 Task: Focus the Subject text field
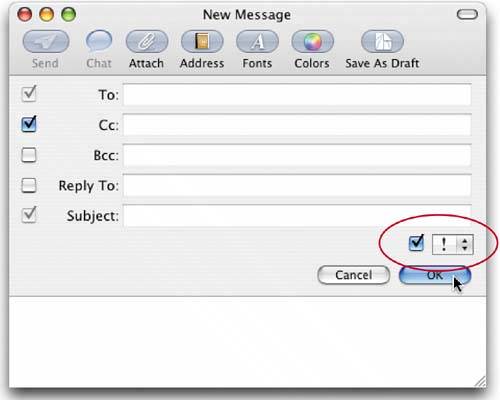click(x=297, y=216)
